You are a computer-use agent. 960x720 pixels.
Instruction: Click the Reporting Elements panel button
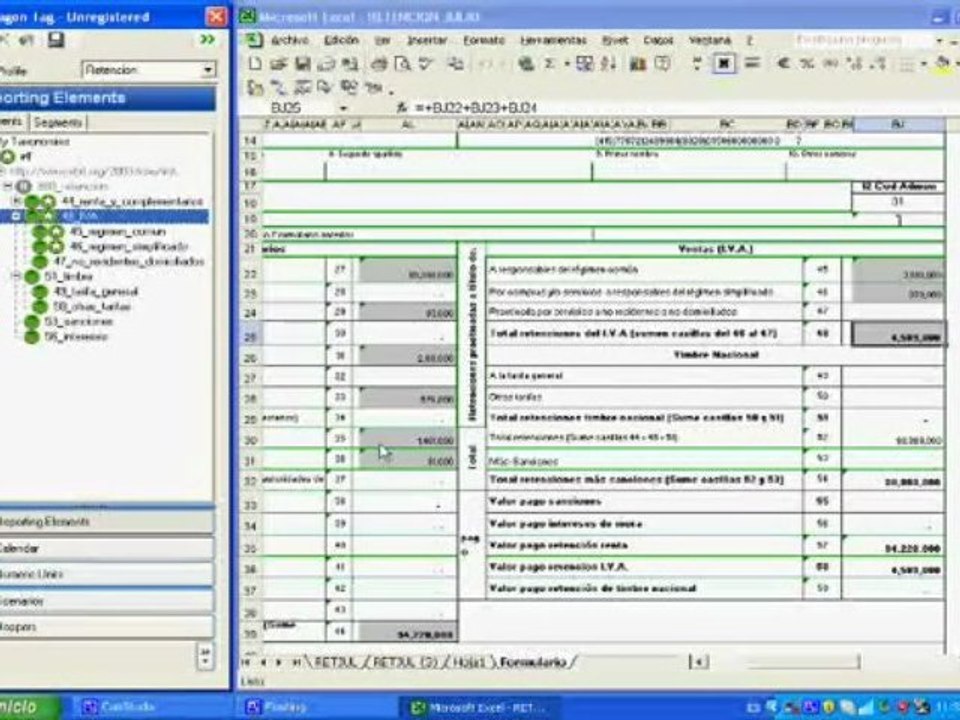[107, 522]
